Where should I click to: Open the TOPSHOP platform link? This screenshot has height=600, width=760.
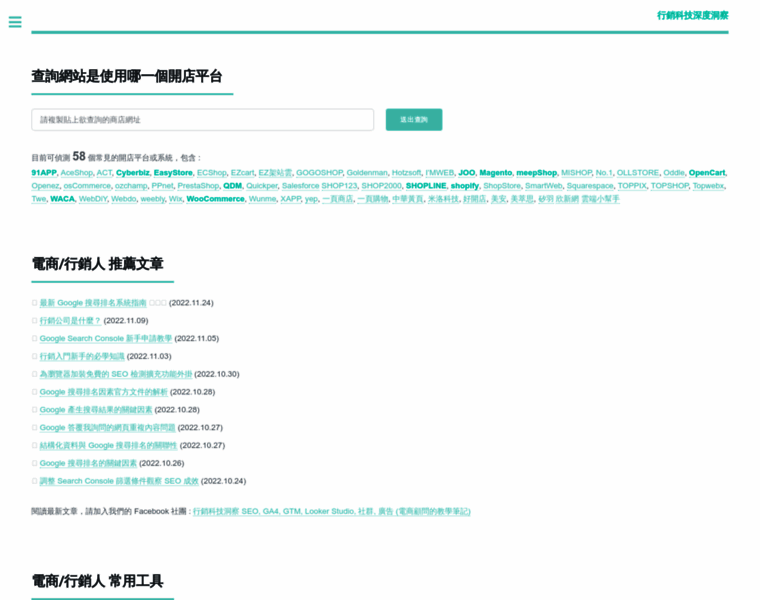tap(669, 186)
